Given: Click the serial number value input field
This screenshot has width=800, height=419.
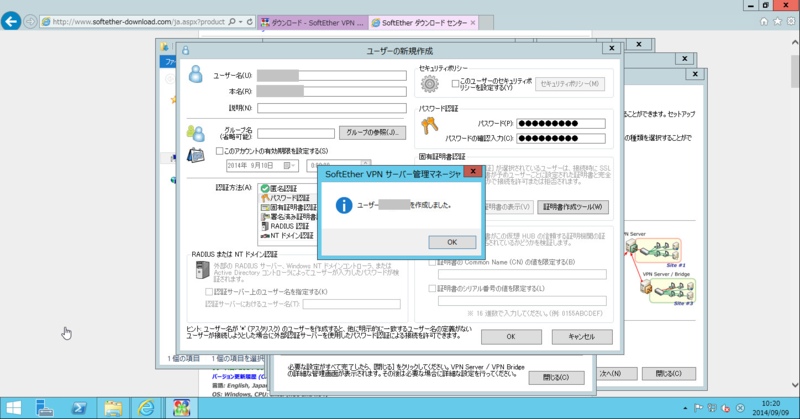Looking at the screenshot, I should tap(522, 301).
